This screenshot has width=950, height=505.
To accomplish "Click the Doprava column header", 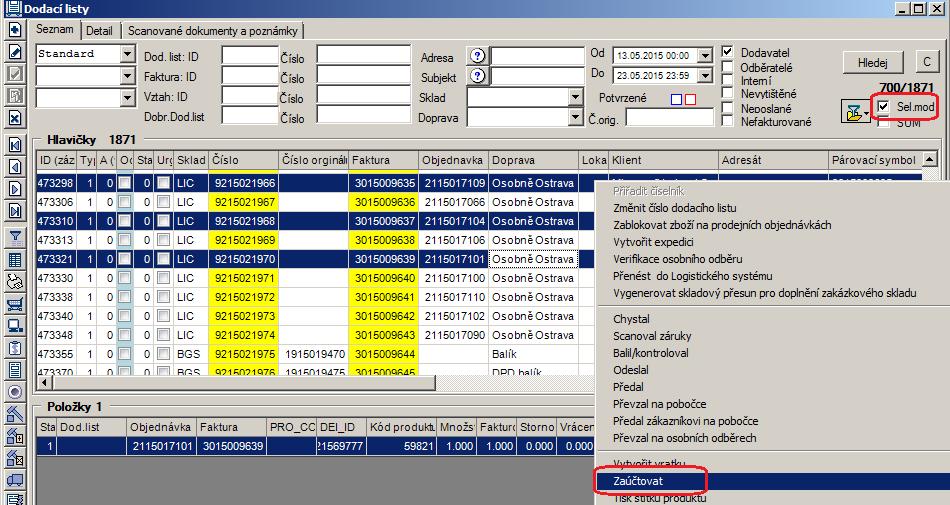I will pos(533,160).
